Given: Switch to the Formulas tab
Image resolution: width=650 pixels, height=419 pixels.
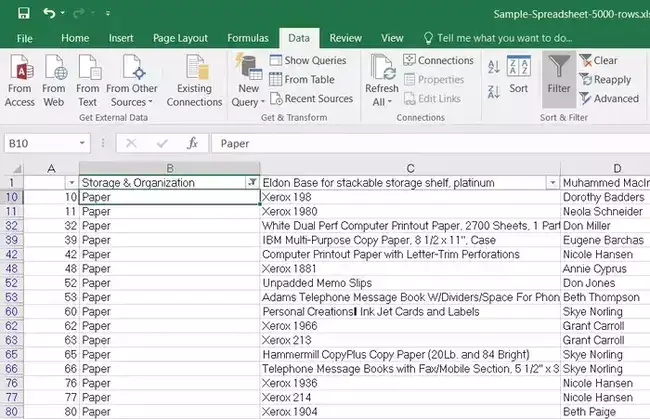Looking at the screenshot, I should click(248, 38).
